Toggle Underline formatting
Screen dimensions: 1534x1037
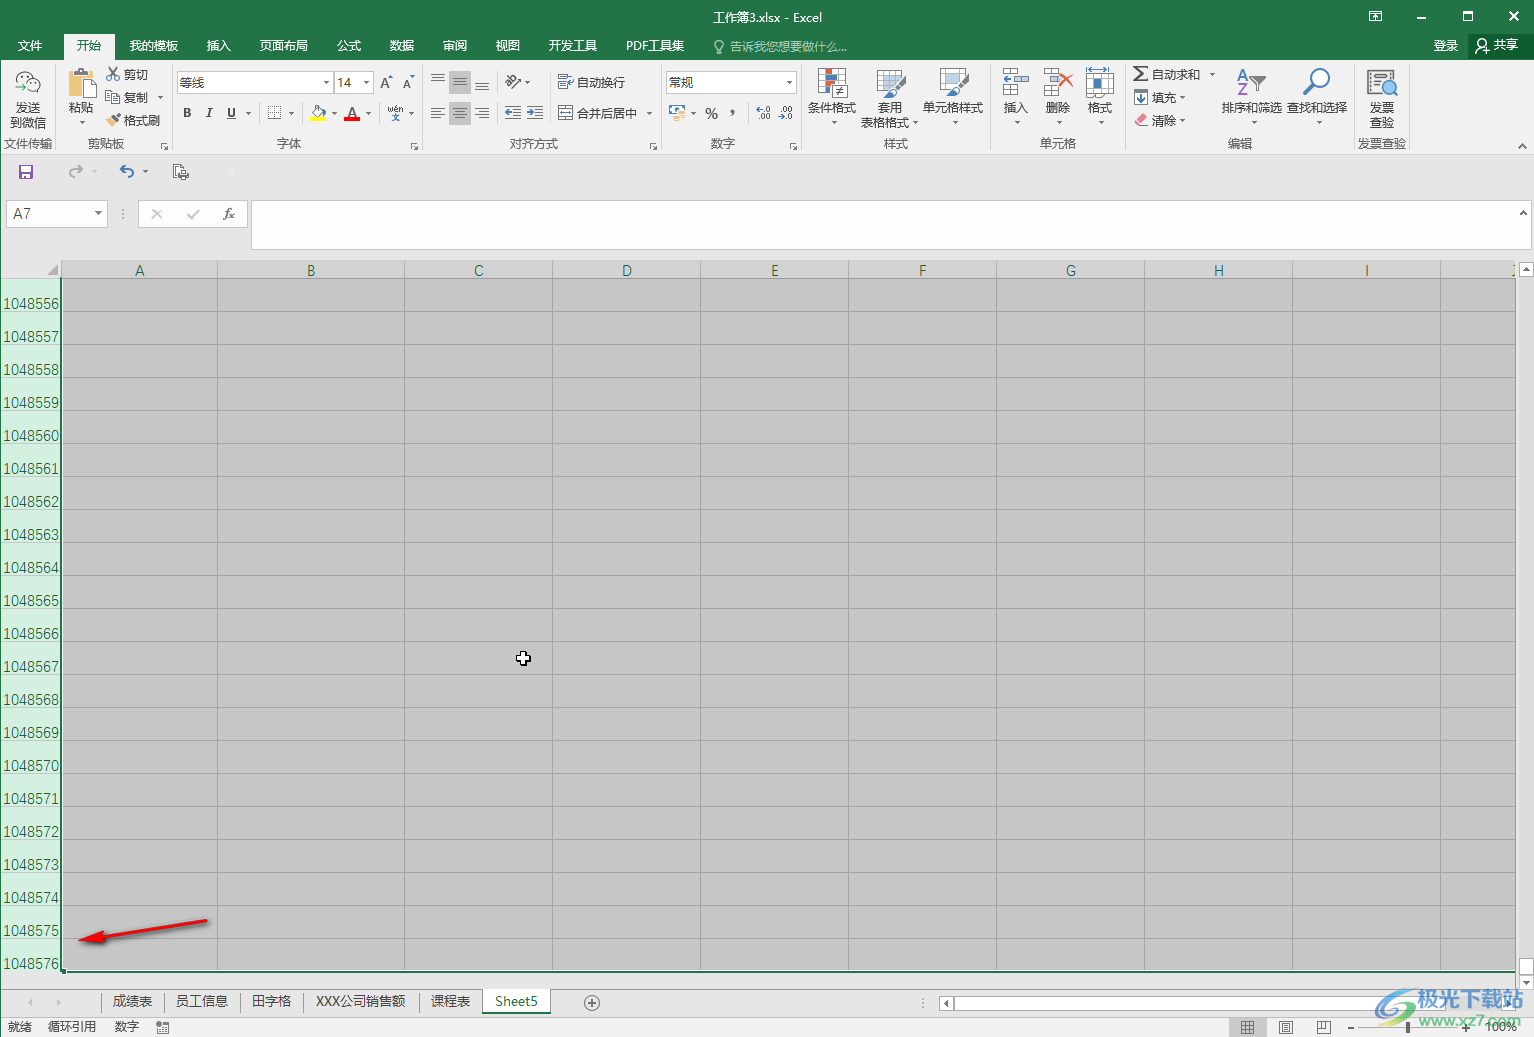tap(231, 113)
